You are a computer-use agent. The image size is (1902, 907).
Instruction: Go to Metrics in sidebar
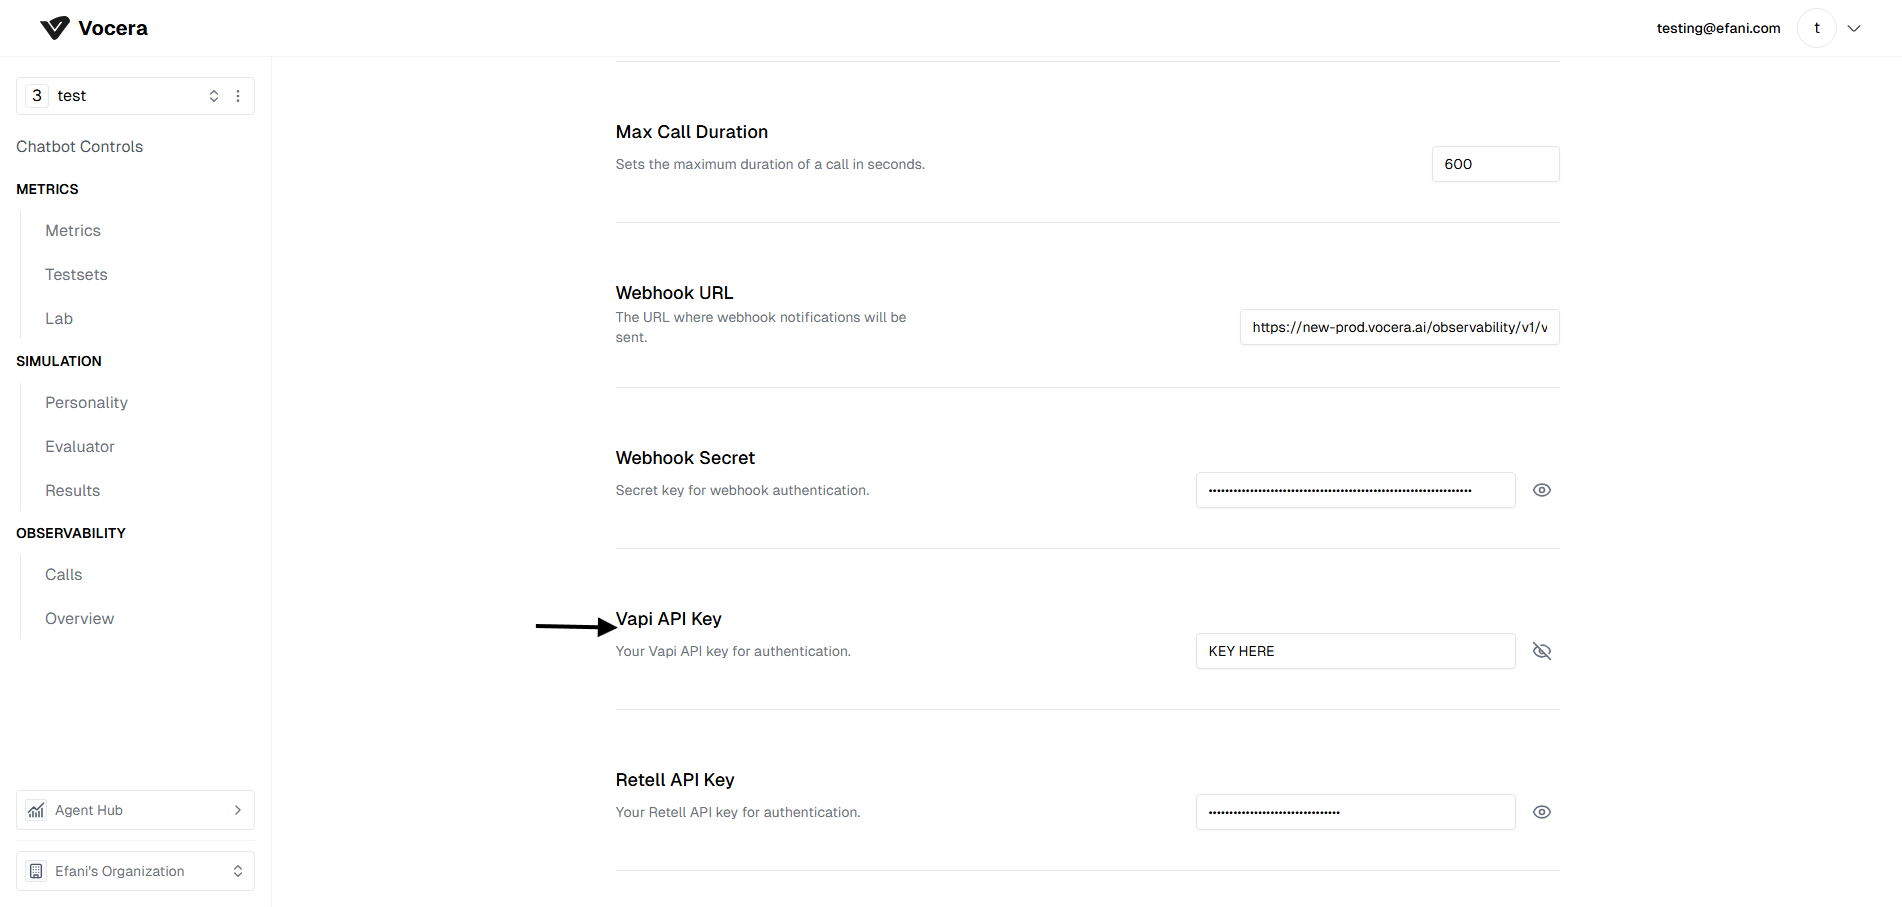tap(73, 231)
